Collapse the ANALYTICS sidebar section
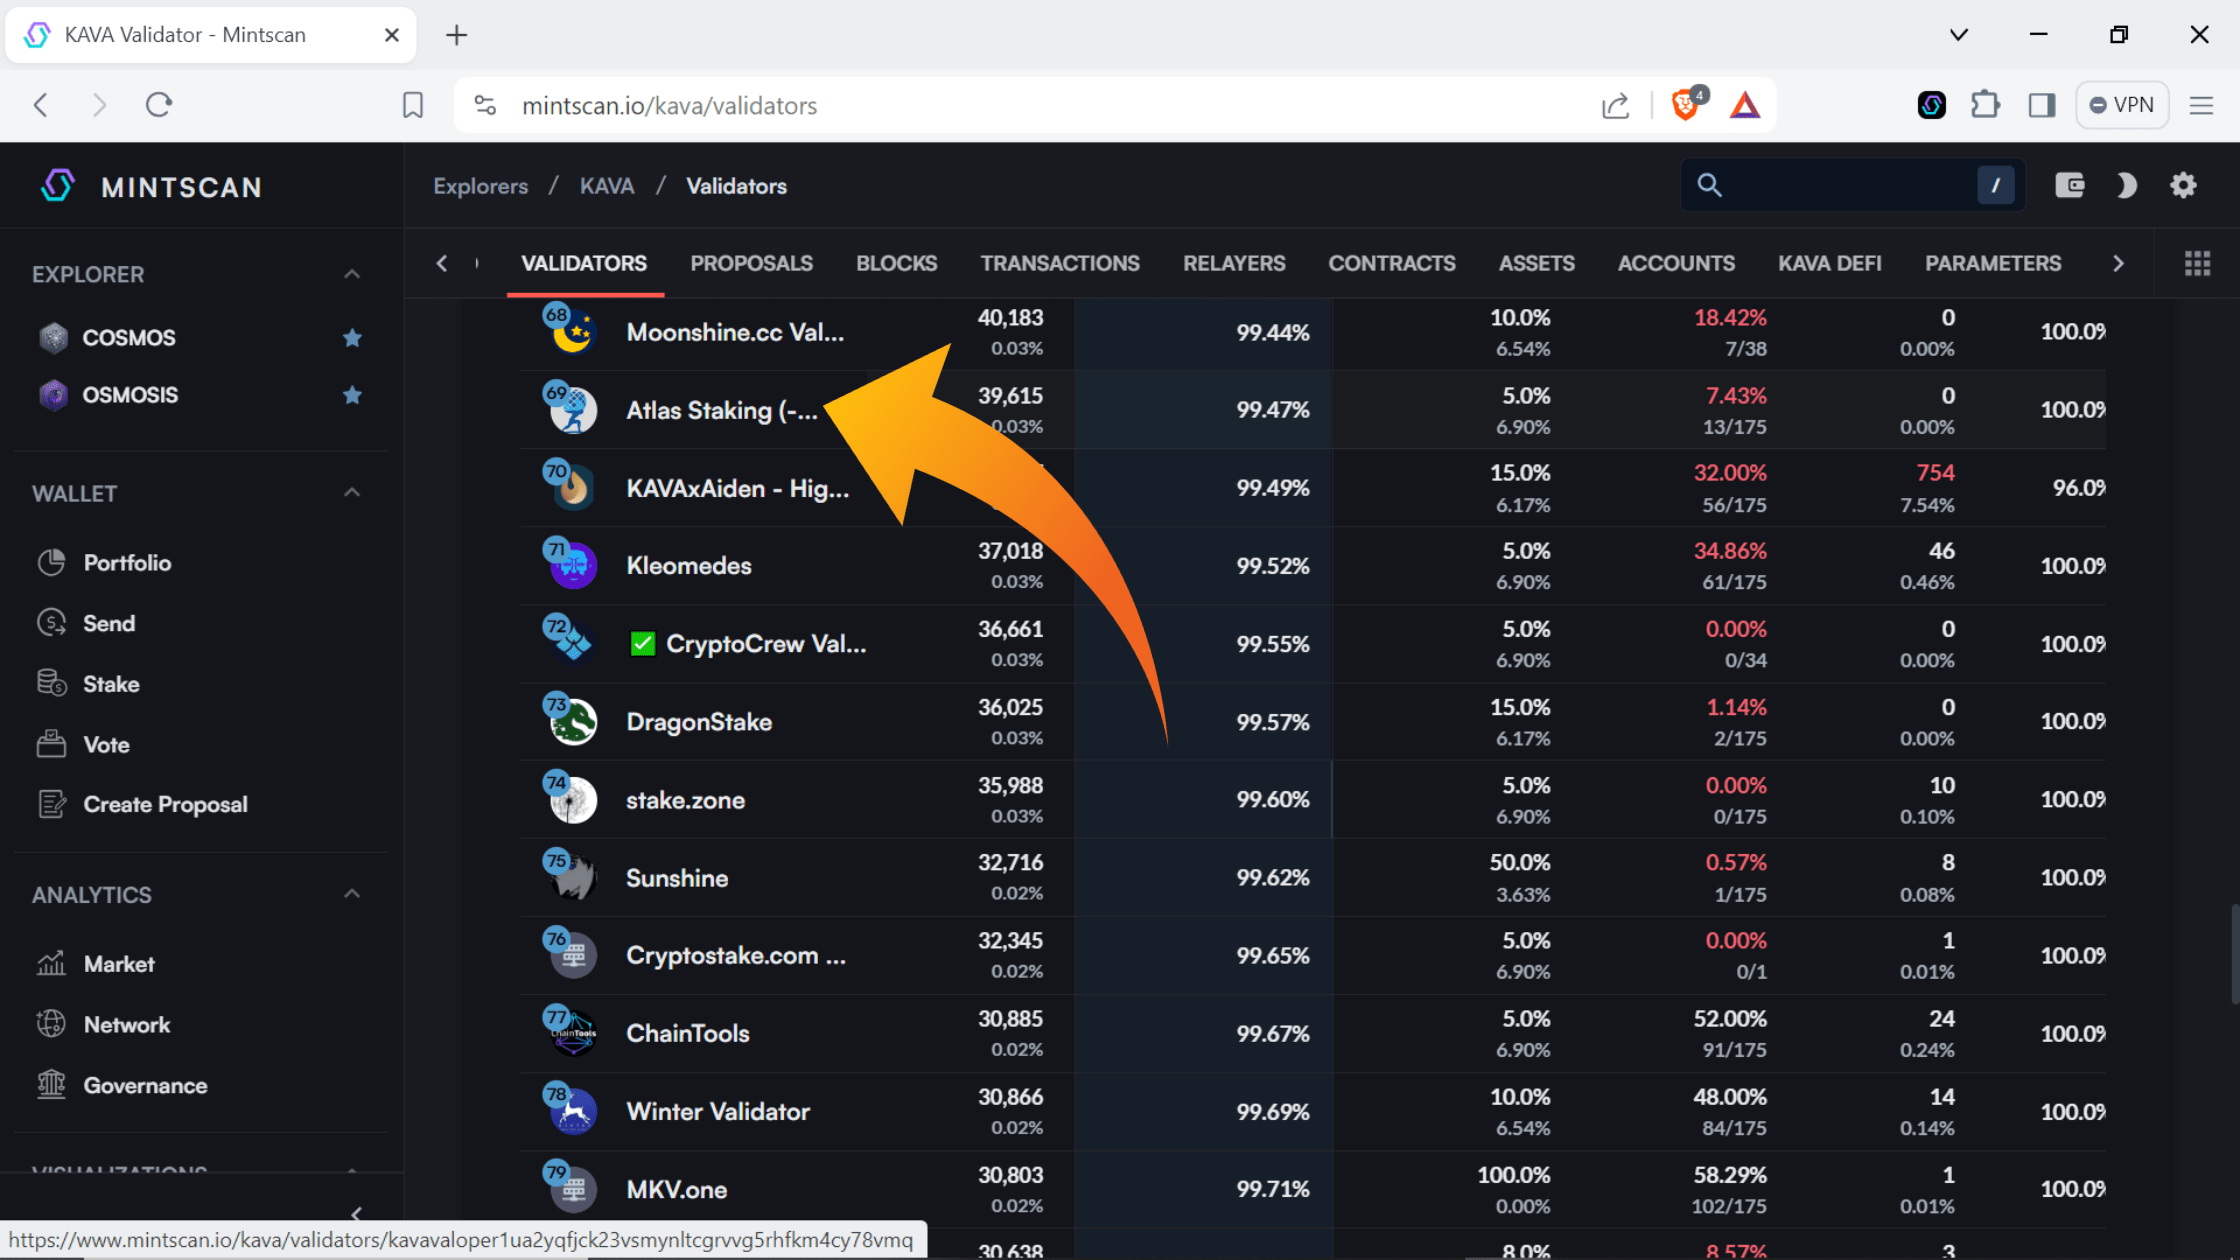Viewport: 2240px width, 1260px height. coord(351,893)
